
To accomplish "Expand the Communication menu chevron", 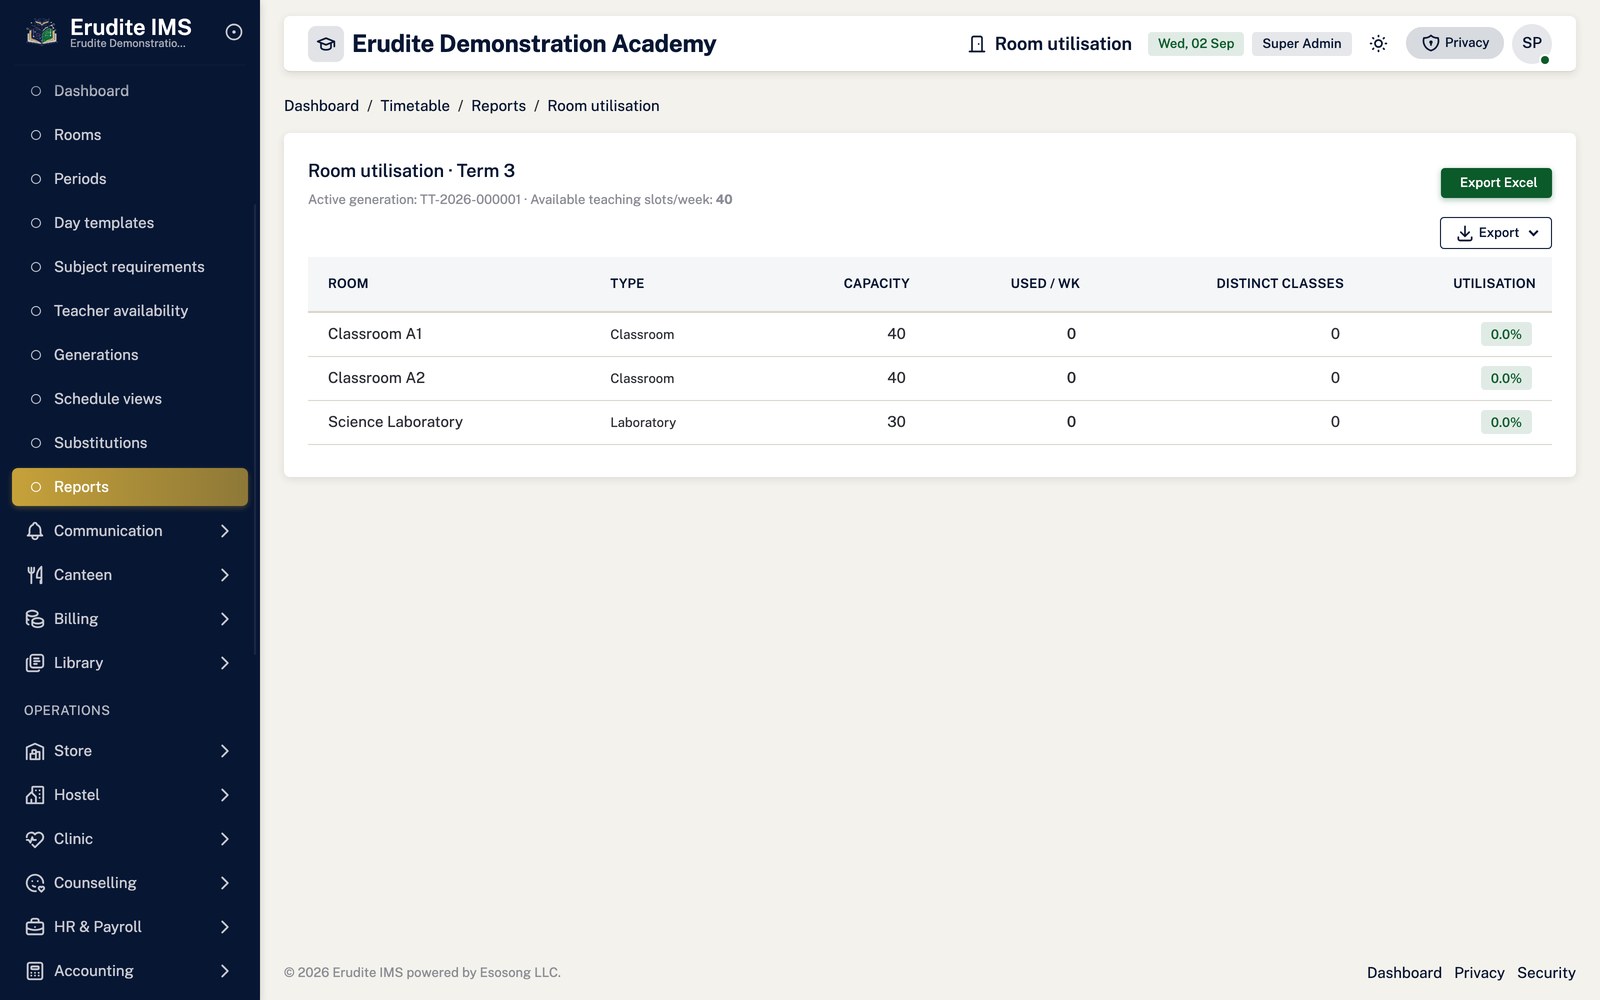I will (225, 531).
